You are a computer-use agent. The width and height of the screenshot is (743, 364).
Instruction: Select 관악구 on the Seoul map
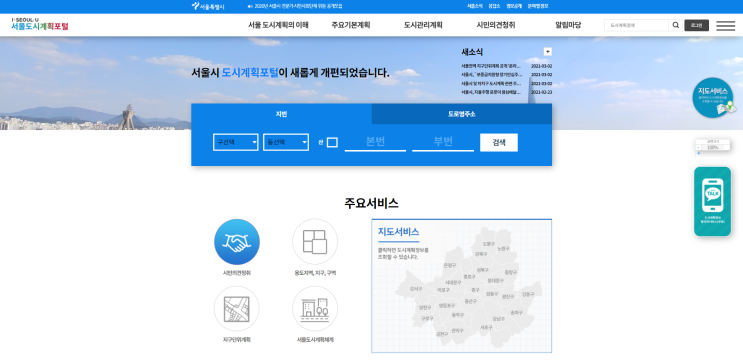[x=457, y=330]
